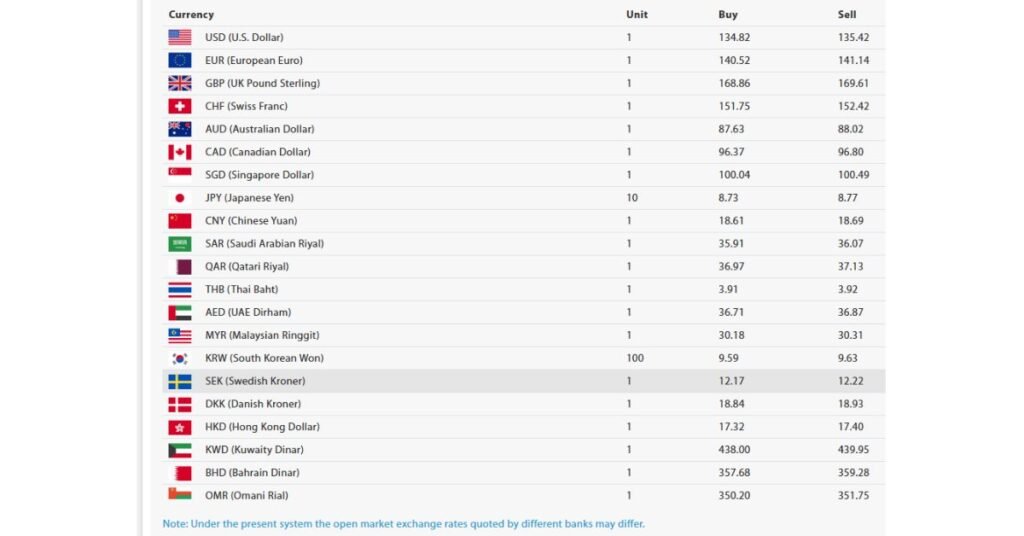1024x536 pixels.
Task: Click the Kuwaiti flag beside KWD
Action: (180, 450)
